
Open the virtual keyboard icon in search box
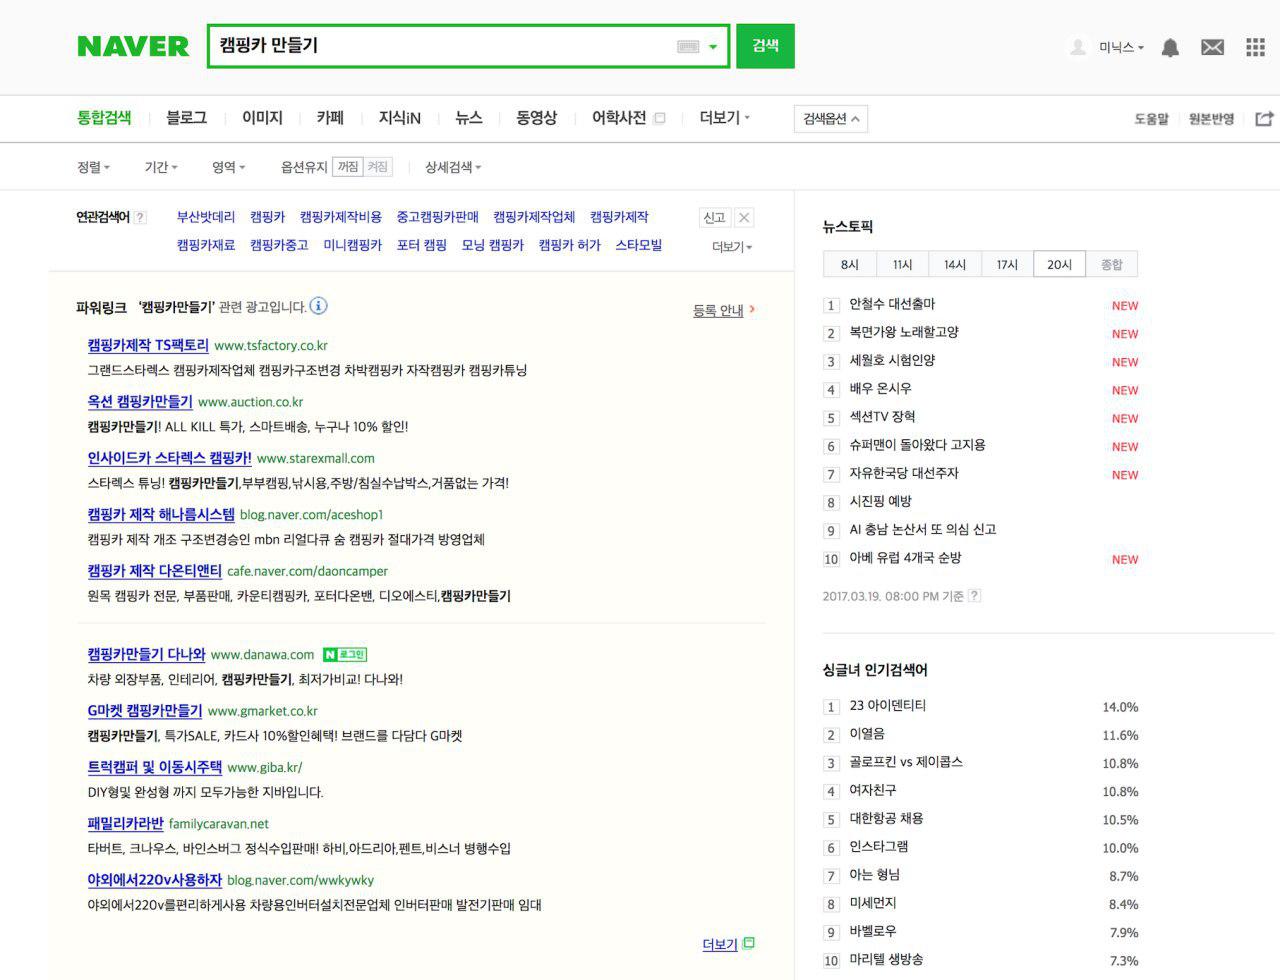tap(688, 46)
